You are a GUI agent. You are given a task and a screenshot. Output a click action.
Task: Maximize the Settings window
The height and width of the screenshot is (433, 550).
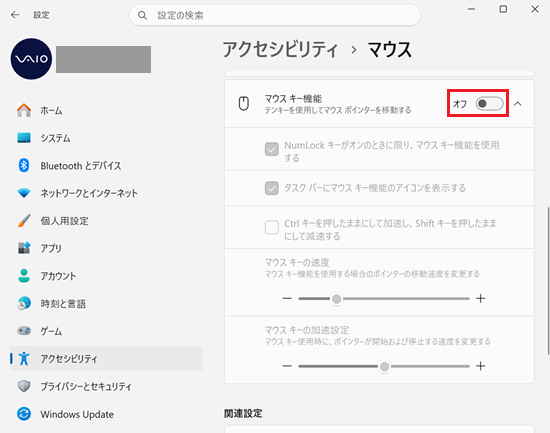tap(503, 9)
